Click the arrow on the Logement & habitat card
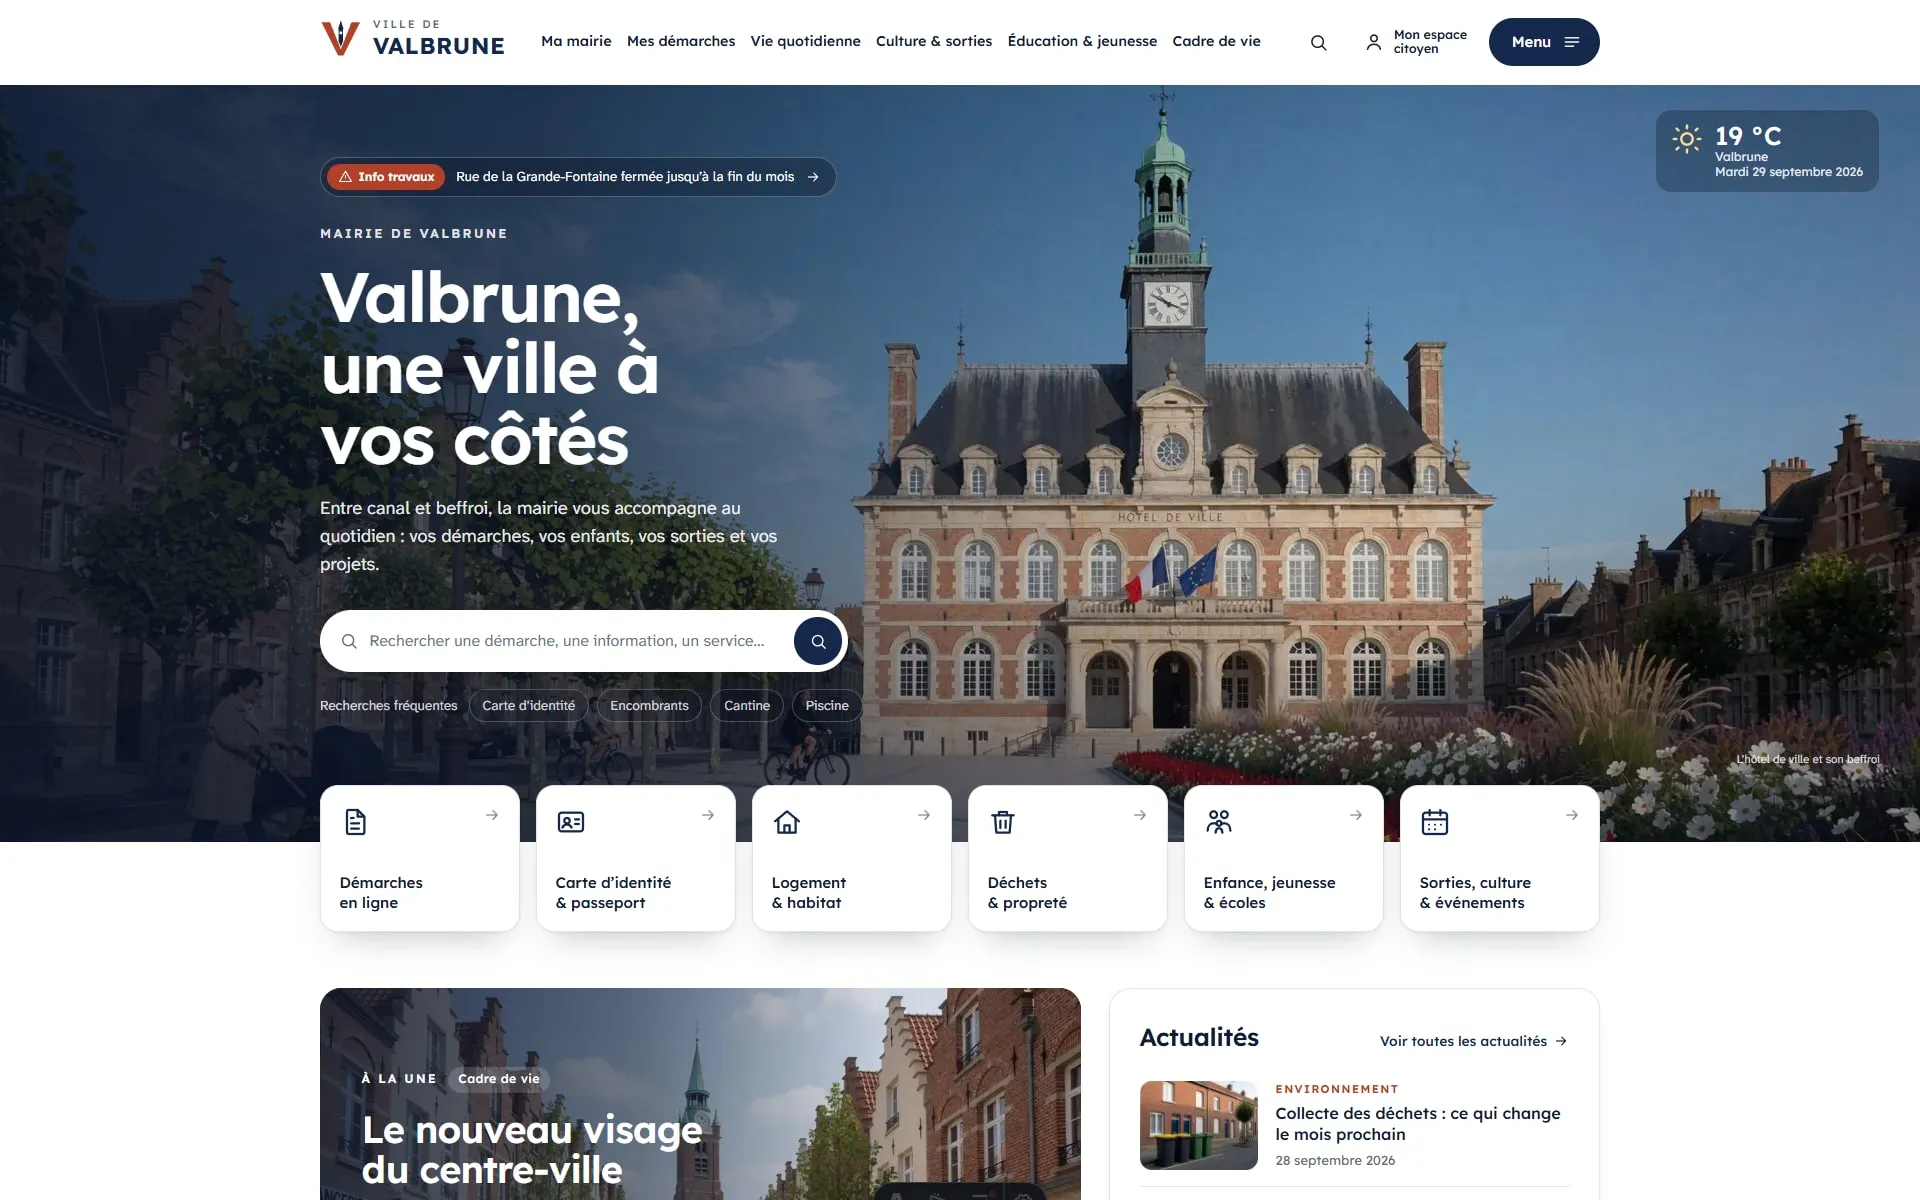The image size is (1920, 1200). [x=924, y=815]
